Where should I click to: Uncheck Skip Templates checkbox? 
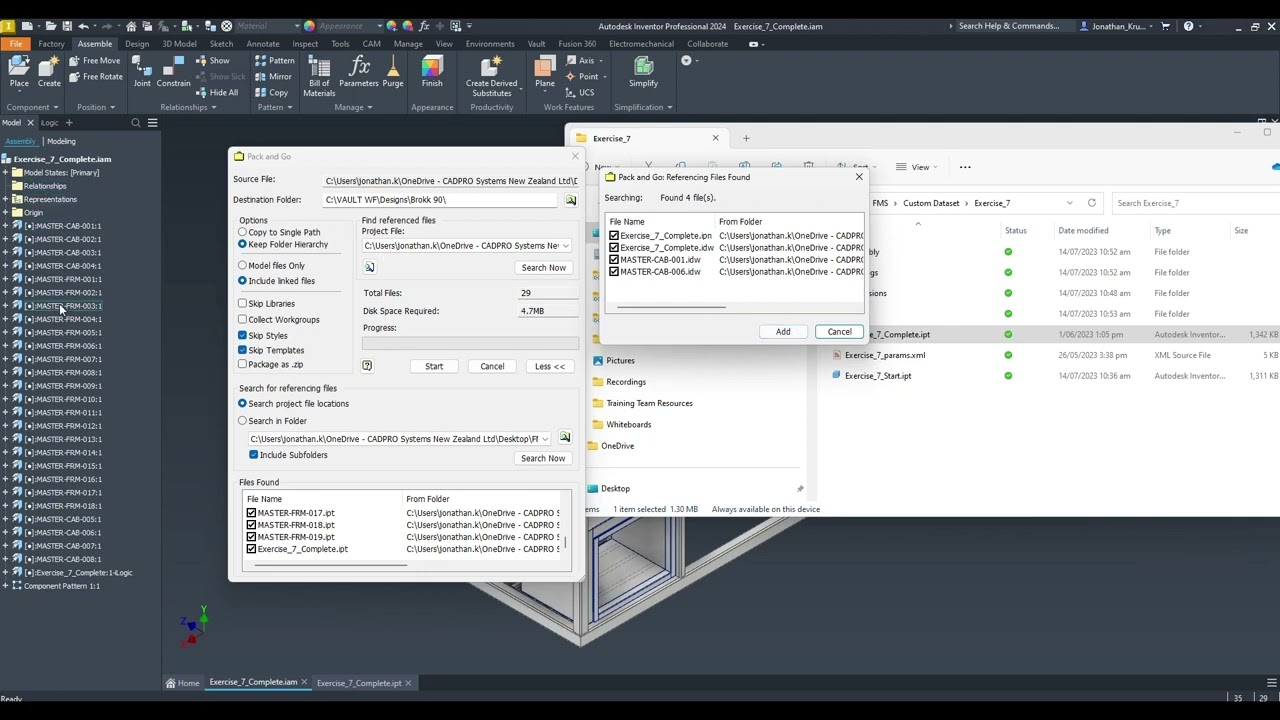pyautogui.click(x=242, y=350)
